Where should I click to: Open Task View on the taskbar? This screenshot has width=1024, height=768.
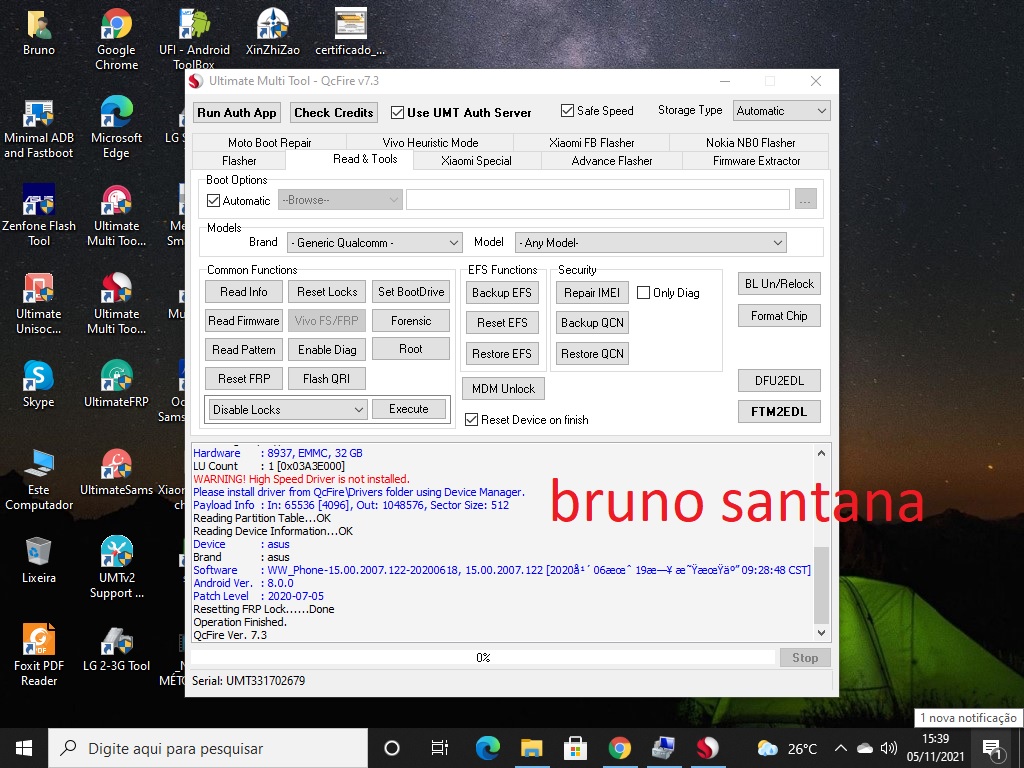coord(440,748)
